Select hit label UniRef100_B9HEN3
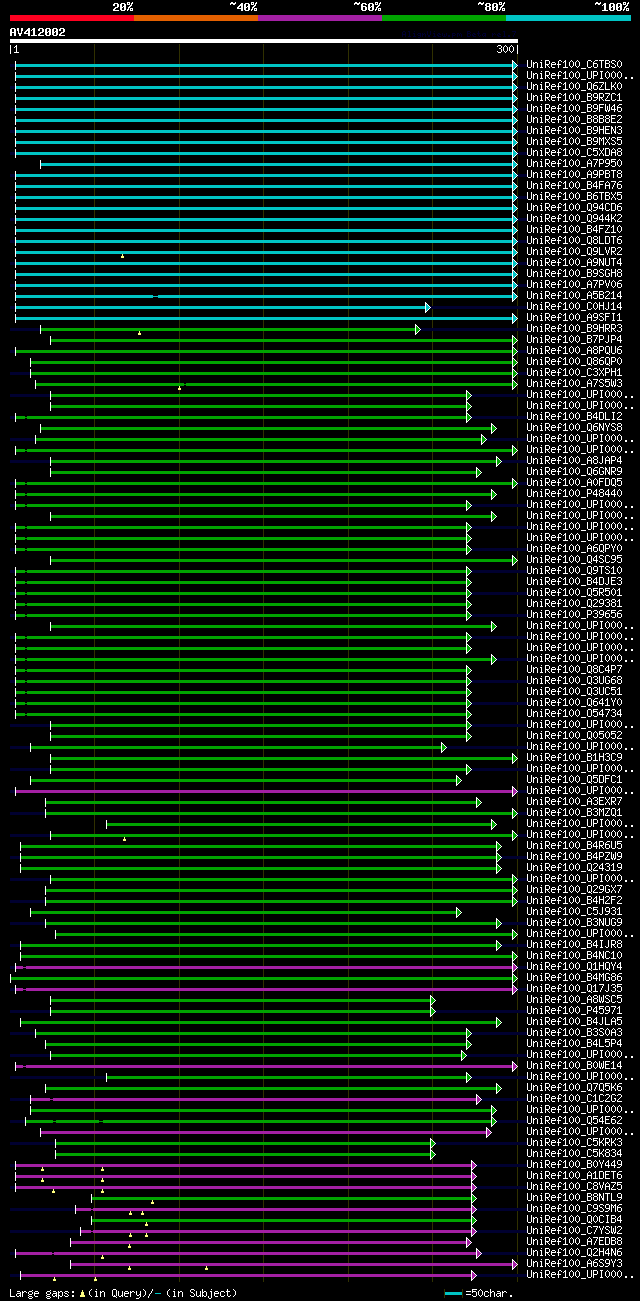This screenshot has width=640, height=1301. coord(574,131)
